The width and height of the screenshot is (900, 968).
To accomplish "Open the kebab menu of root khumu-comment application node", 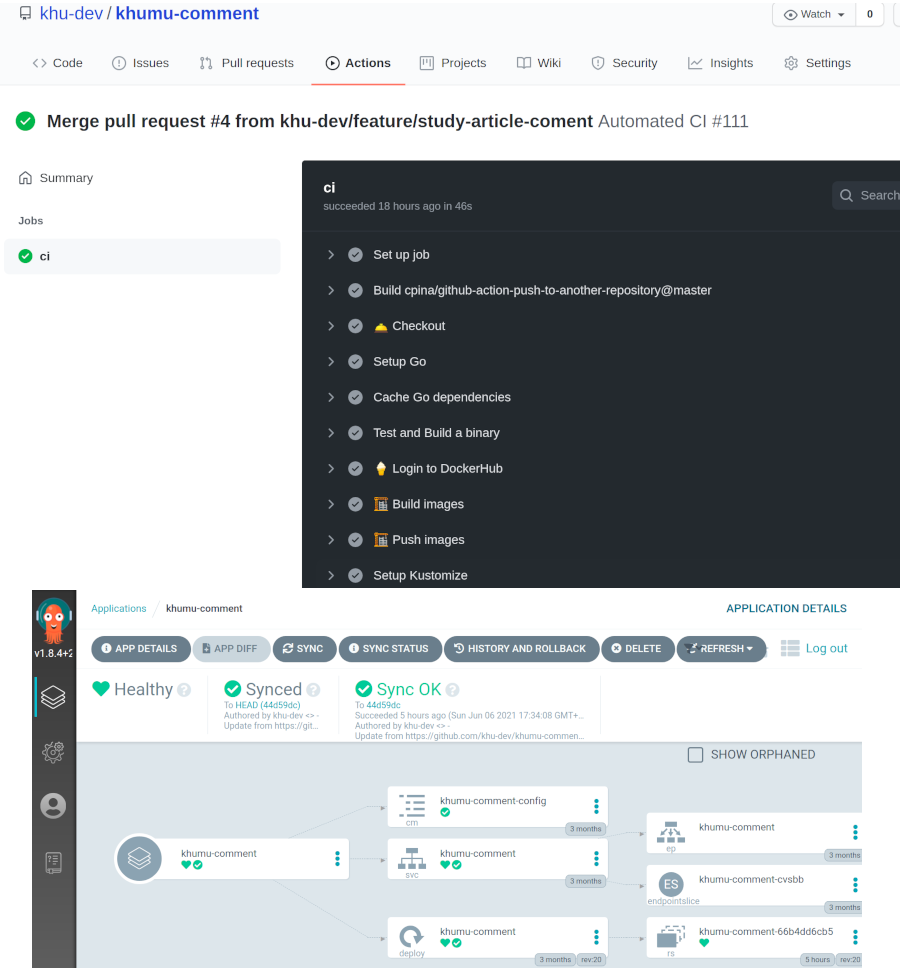I will pyautogui.click(x=337, y=858).
